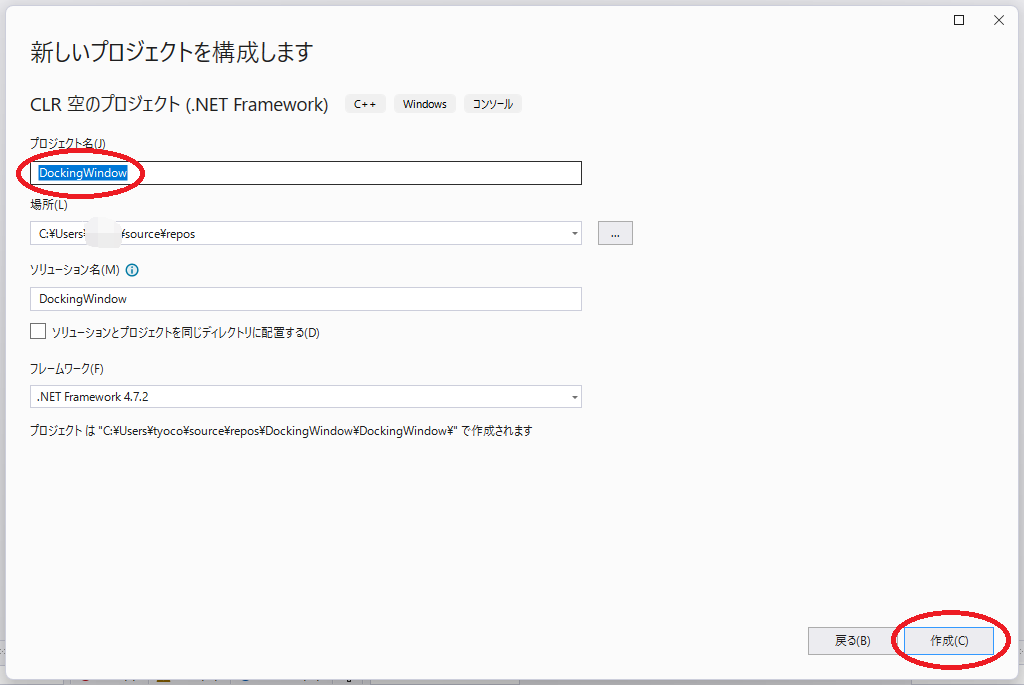Open the 場所 location dropdown arrow
The image size is (1024, 685).
coord(575,233)
